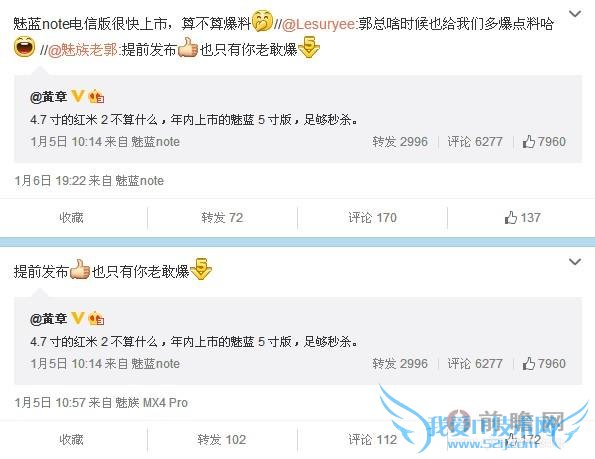Click the laughing emoji in the first post
Image resolution: width=595 pixels, height=459 pixels.
24,47
